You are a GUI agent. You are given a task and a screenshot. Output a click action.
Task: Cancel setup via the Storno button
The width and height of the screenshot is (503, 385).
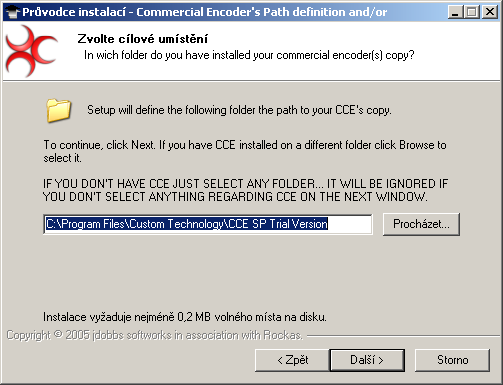[452, 360]
